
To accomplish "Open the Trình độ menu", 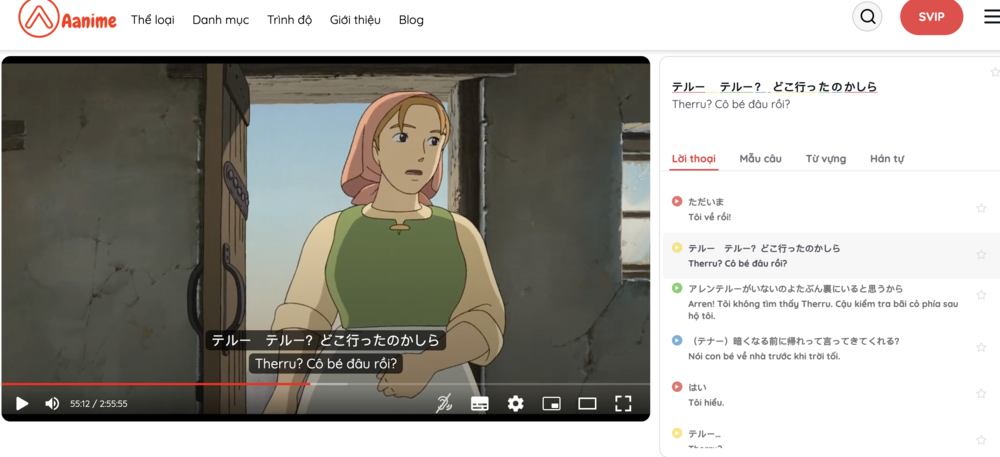I will (290, 20).
